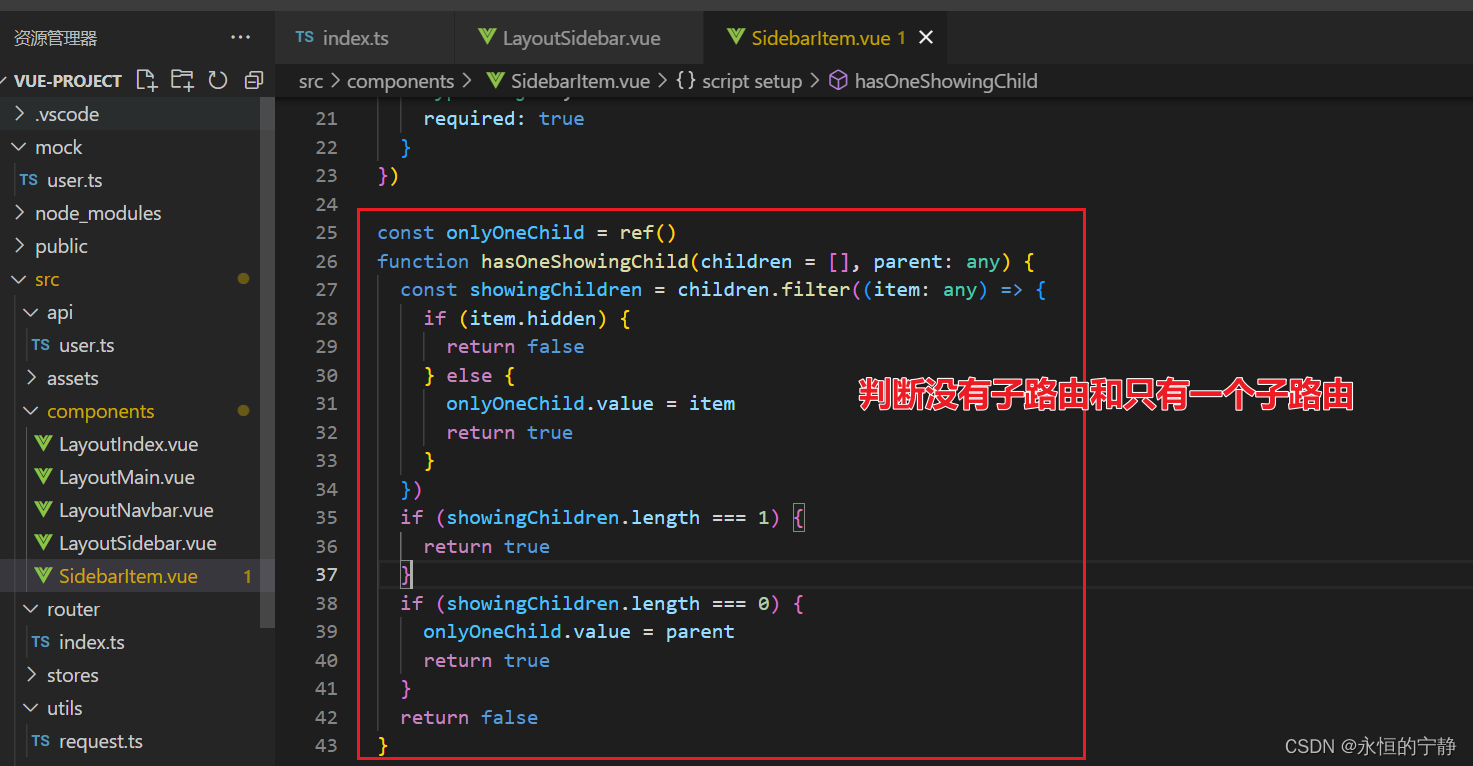Open LayoutSidebar.vue in explorer tree
The height and width of the screenshot is (766, 1473).
pos(137,543)
